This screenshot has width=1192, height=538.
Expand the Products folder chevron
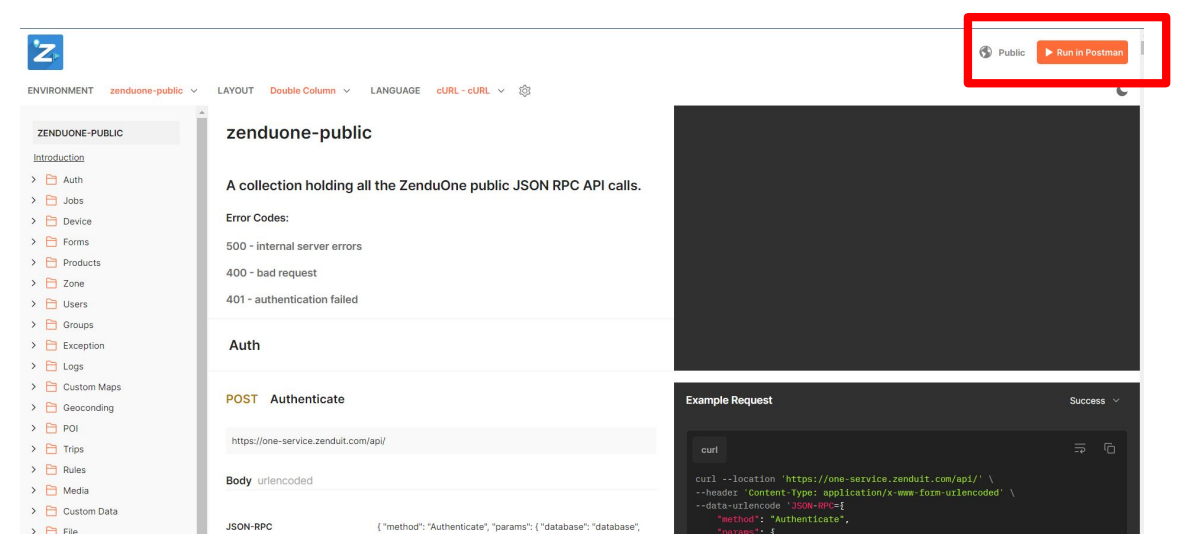(x=33, y=263)
